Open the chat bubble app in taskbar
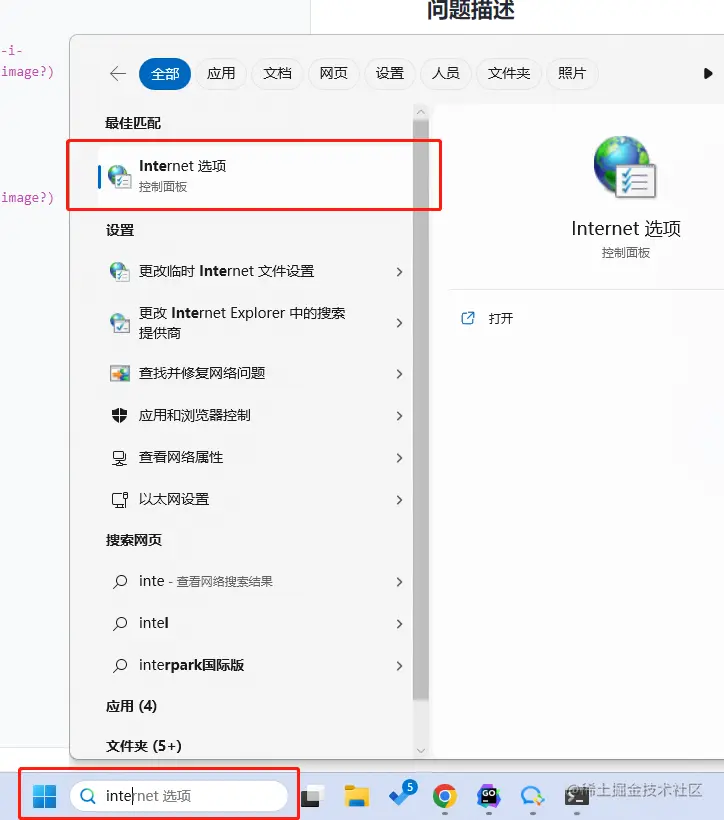Viewport: 724px width, 820px height. pos(533,796)
